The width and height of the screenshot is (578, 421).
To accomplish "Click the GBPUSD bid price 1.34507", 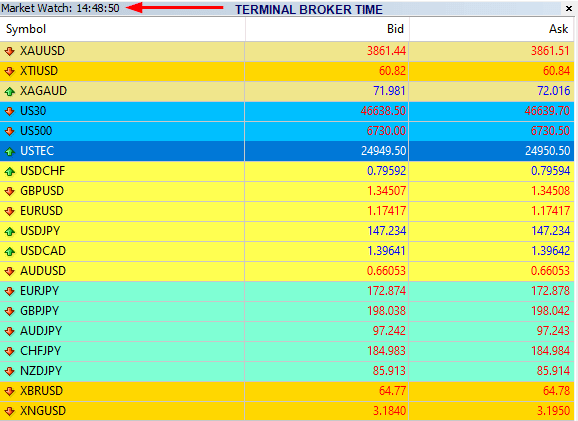I will click(386, 191).
